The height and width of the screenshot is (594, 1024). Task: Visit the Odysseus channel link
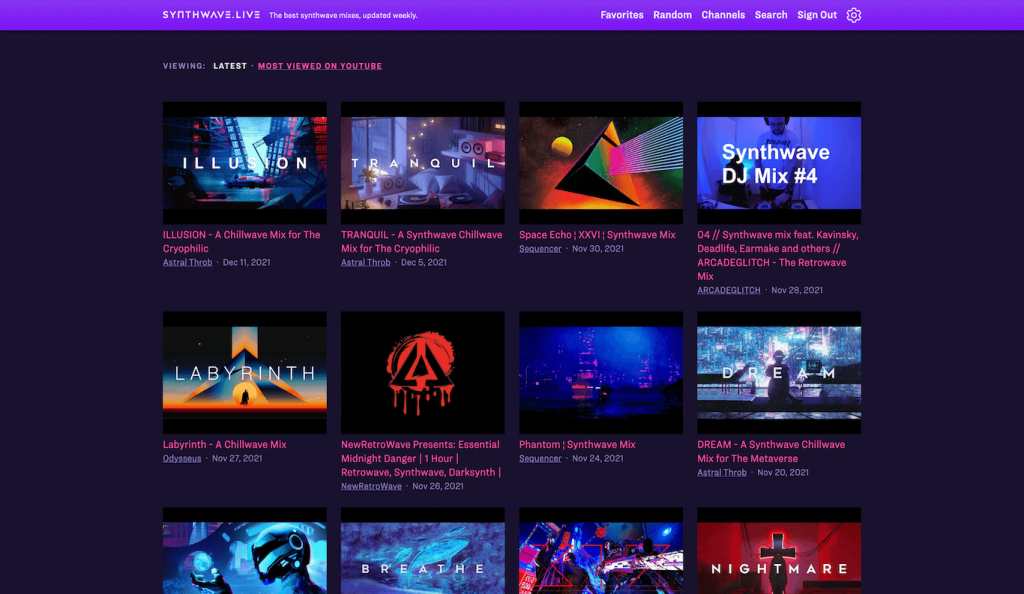(182, 459)
